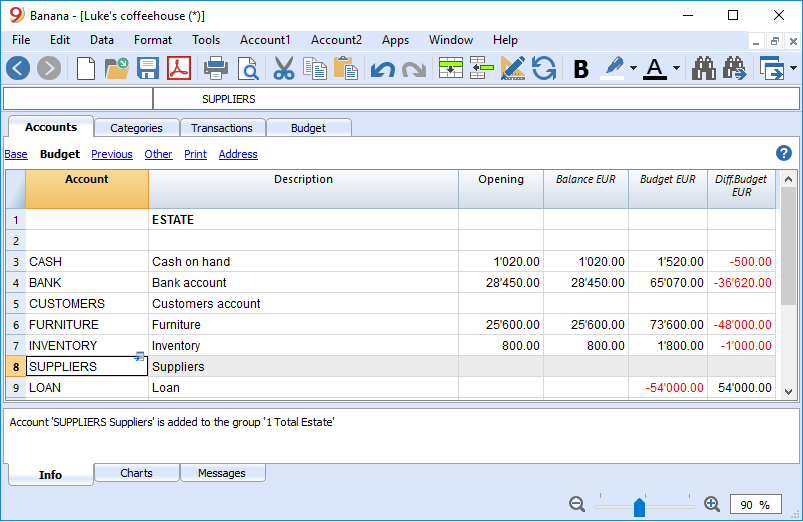803x522 pixels.
Task: Click the Previous view link
Action: click(112, 154)
